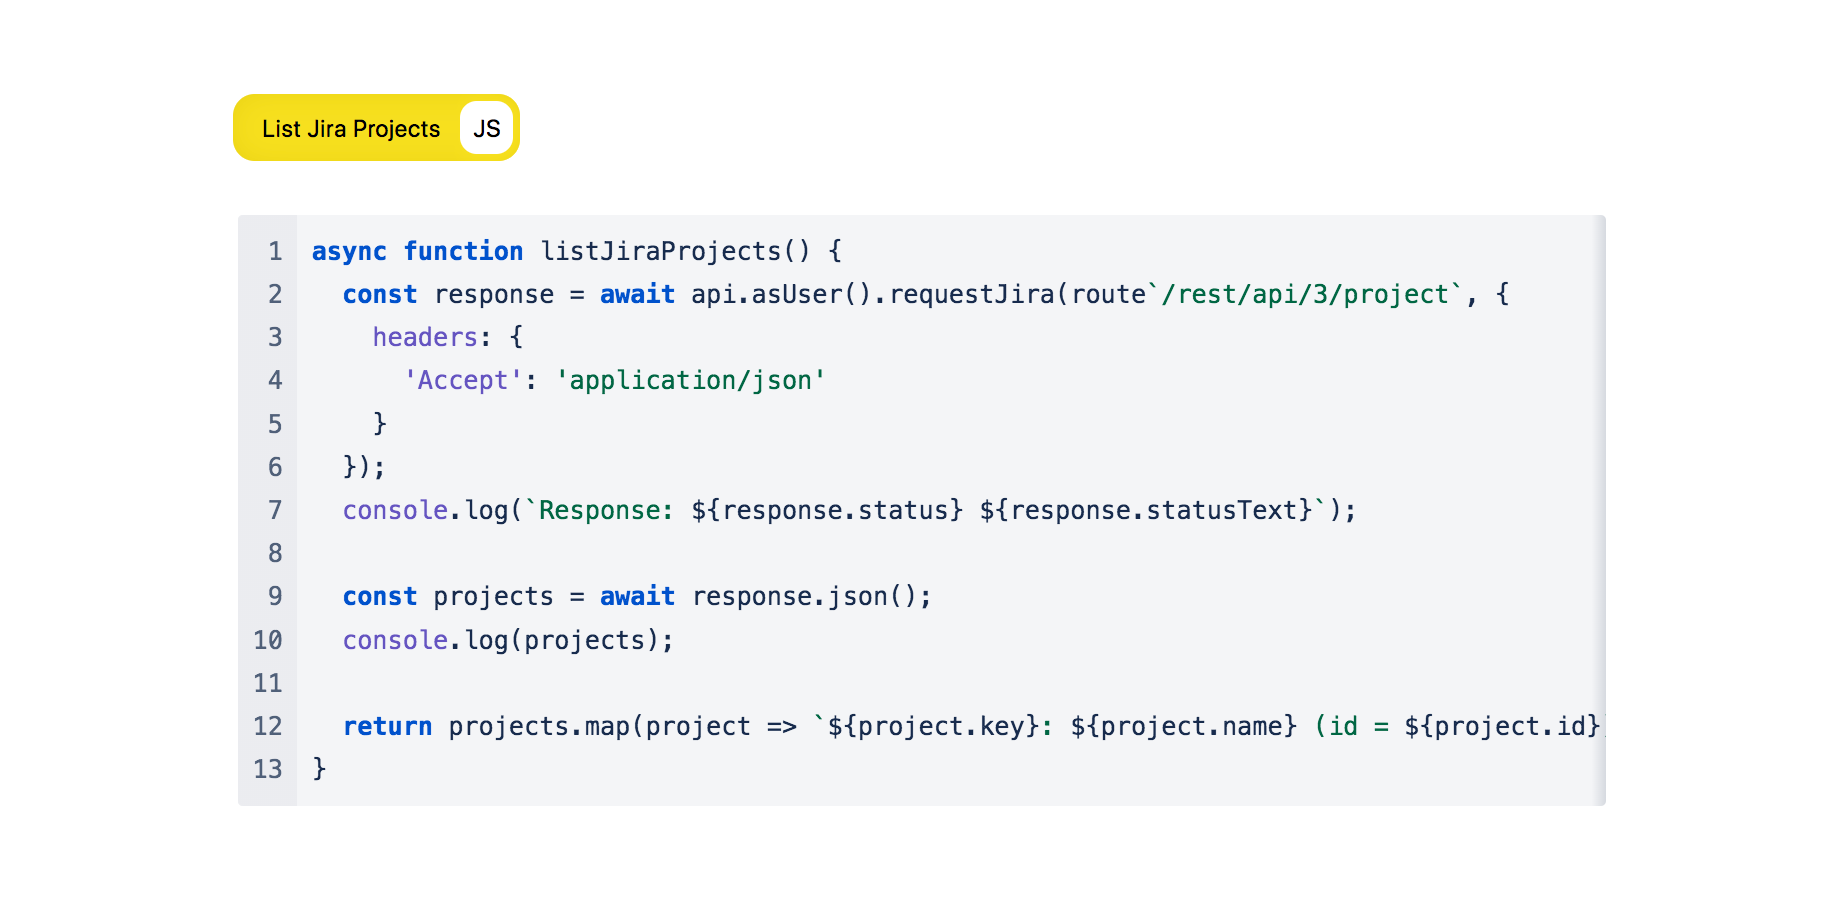1840x900 pixels.
Task: Click line number 12 in the gutter
Action: (x=268, y=726)
